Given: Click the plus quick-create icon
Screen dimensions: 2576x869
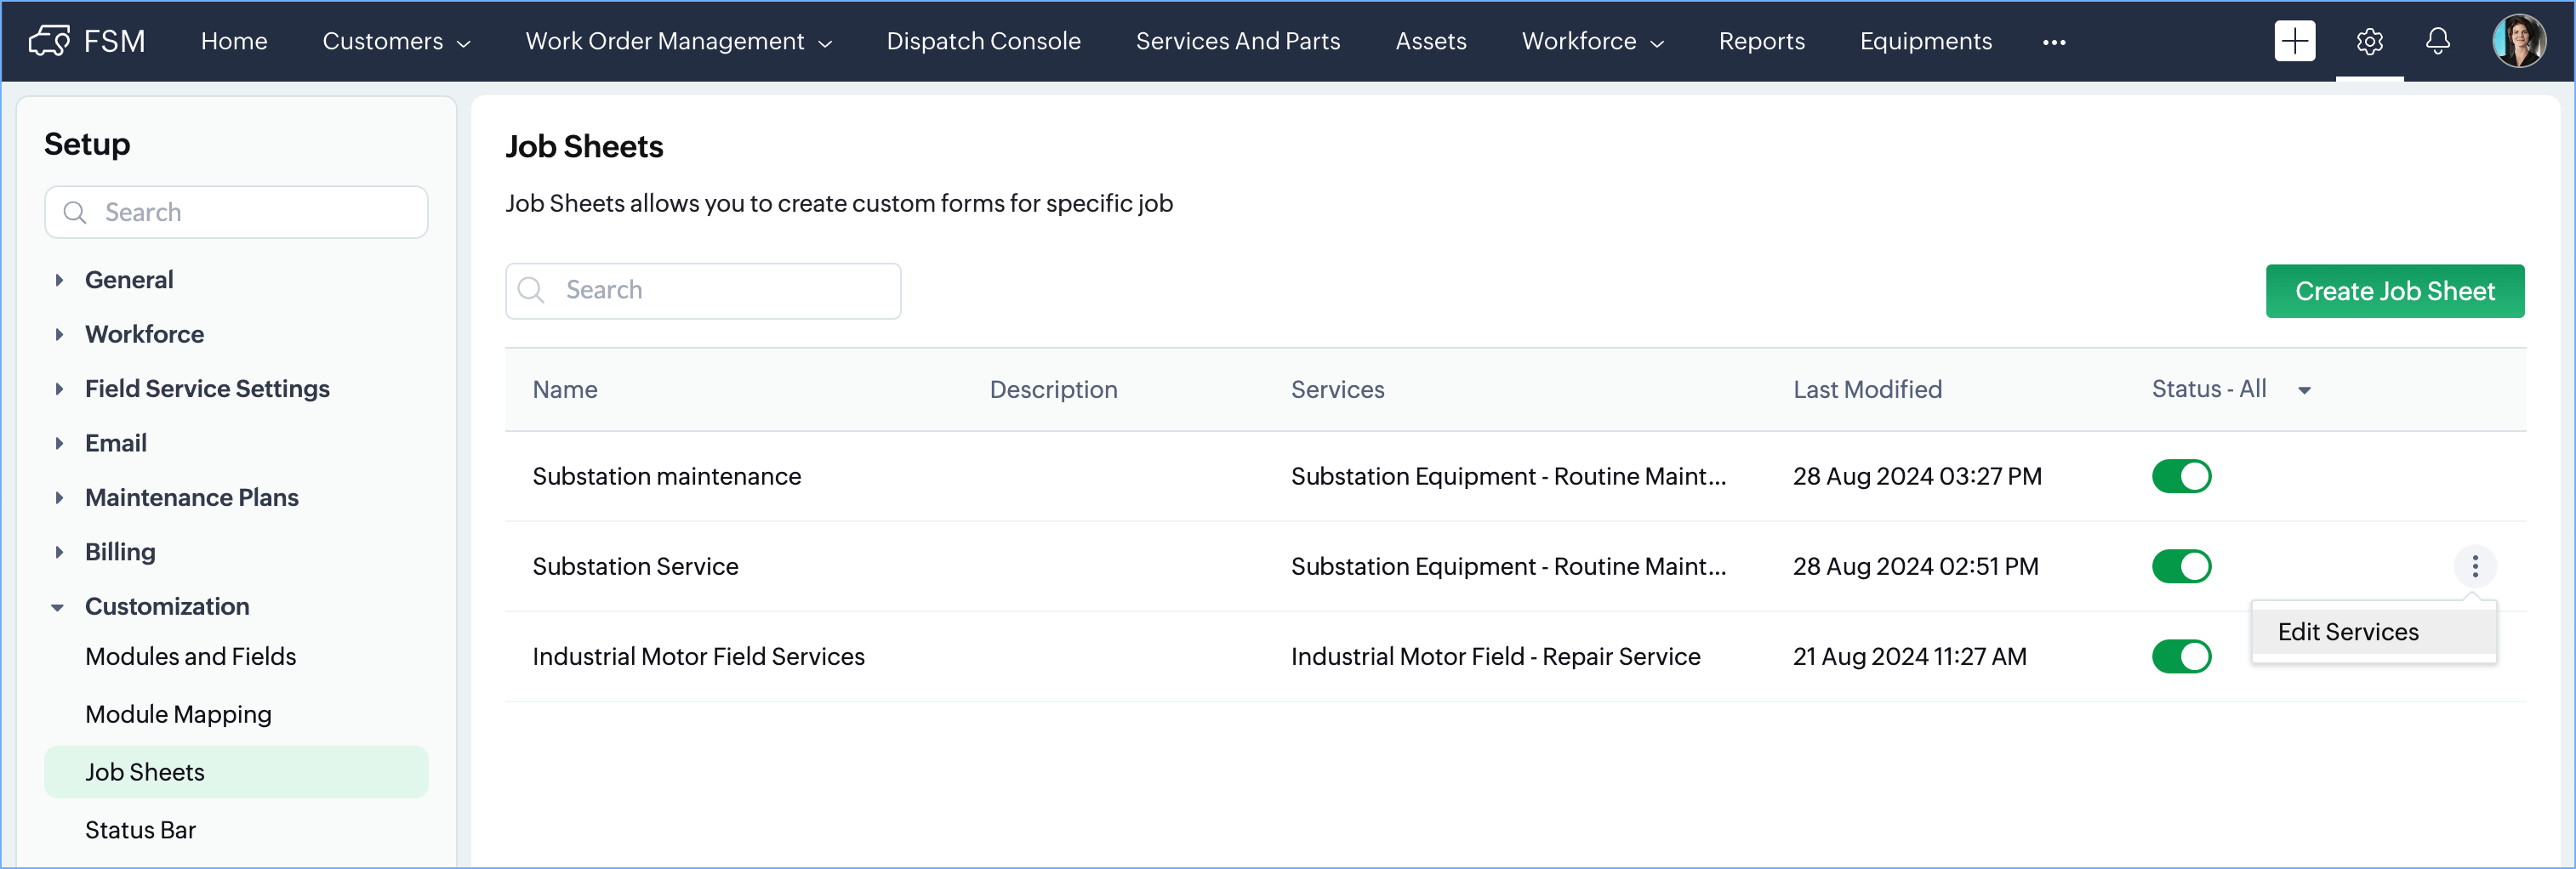Looking at the screenshot, I should click(x=2294, y=41).
